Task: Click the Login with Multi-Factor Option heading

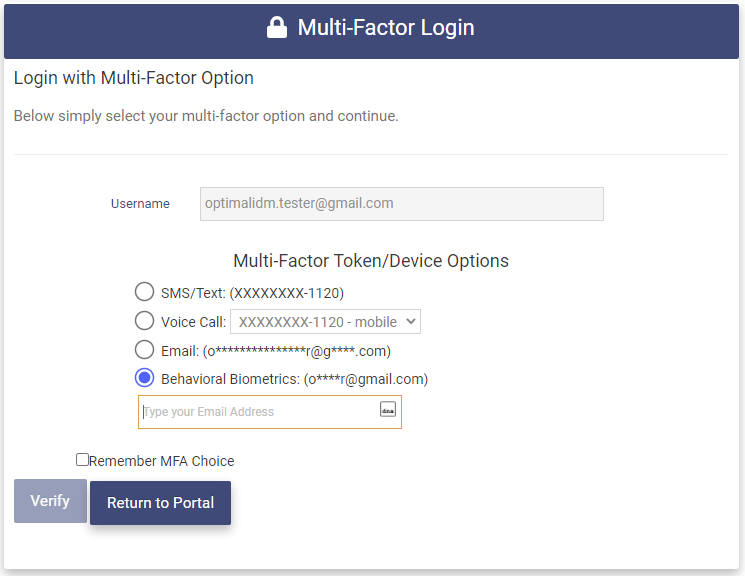Action: click(134, 78)
